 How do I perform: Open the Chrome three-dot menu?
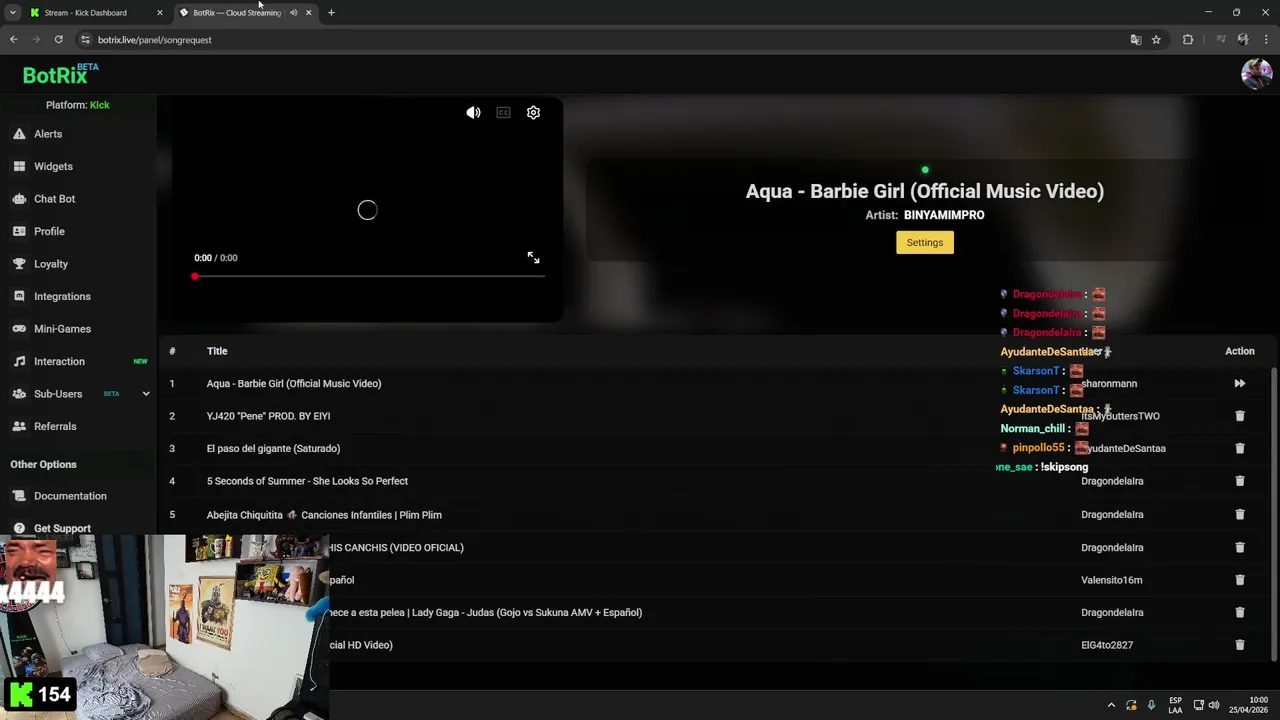tap(1266, 40)
